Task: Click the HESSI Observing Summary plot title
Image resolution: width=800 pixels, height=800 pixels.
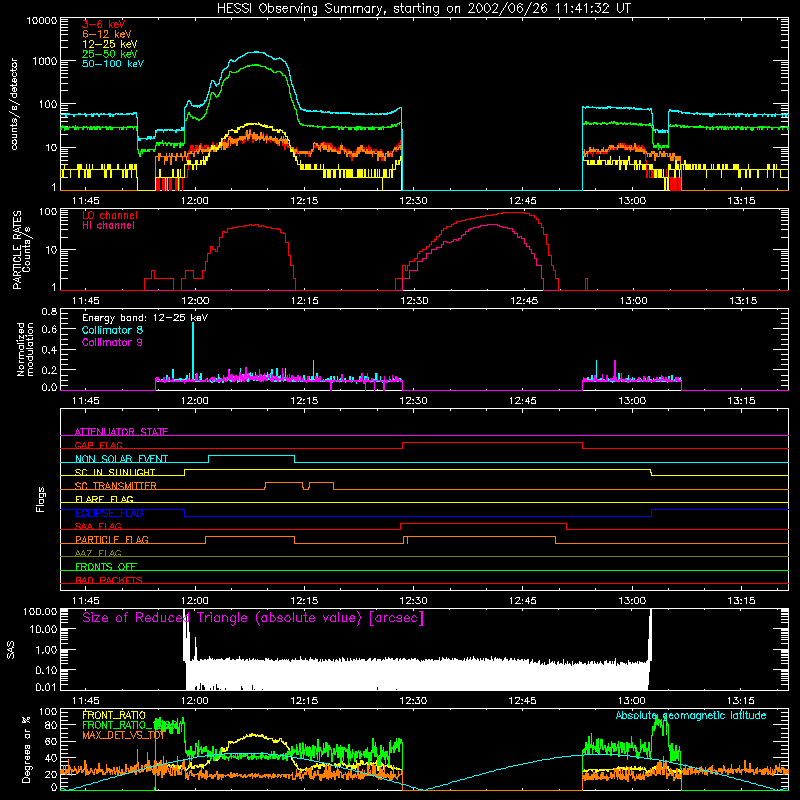Action: (x=424, y=9)
